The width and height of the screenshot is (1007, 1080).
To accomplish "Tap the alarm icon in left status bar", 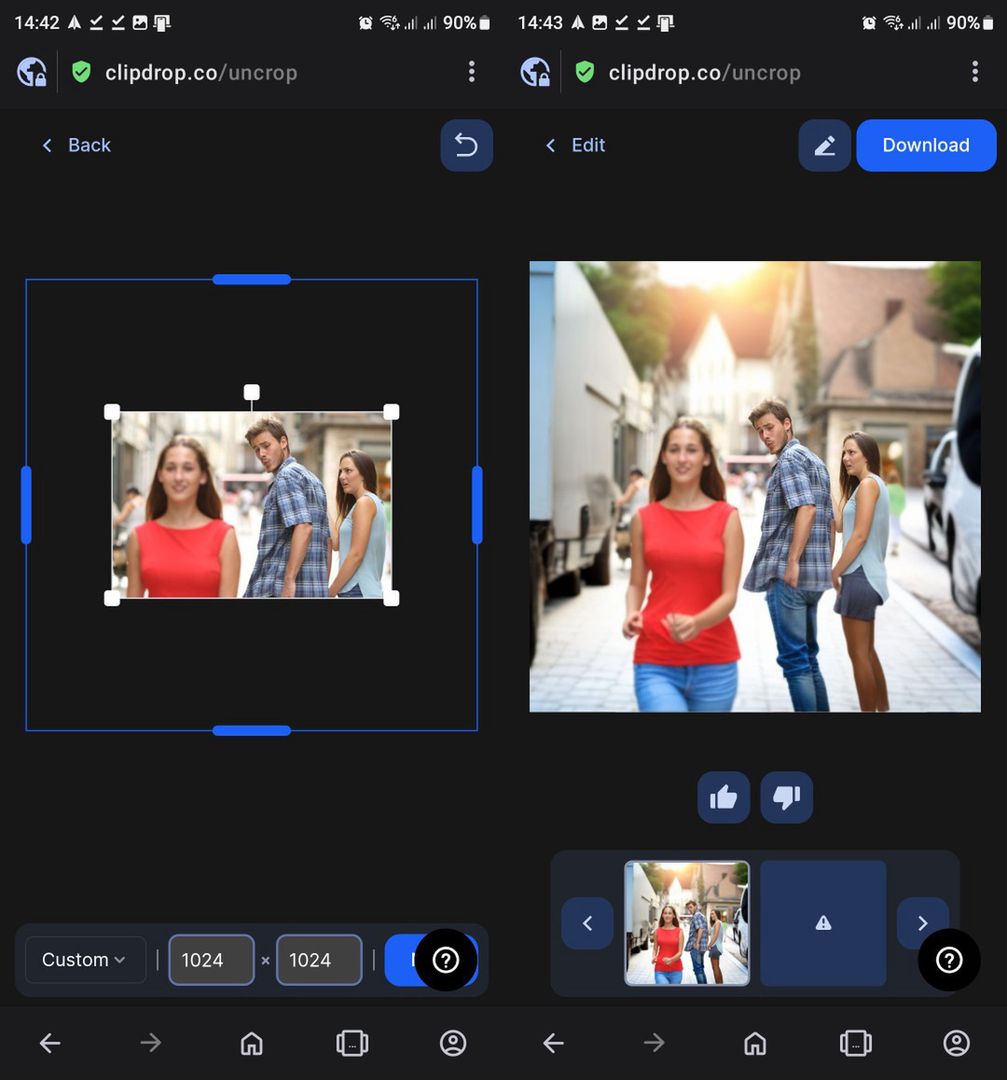I will (365, 23).
